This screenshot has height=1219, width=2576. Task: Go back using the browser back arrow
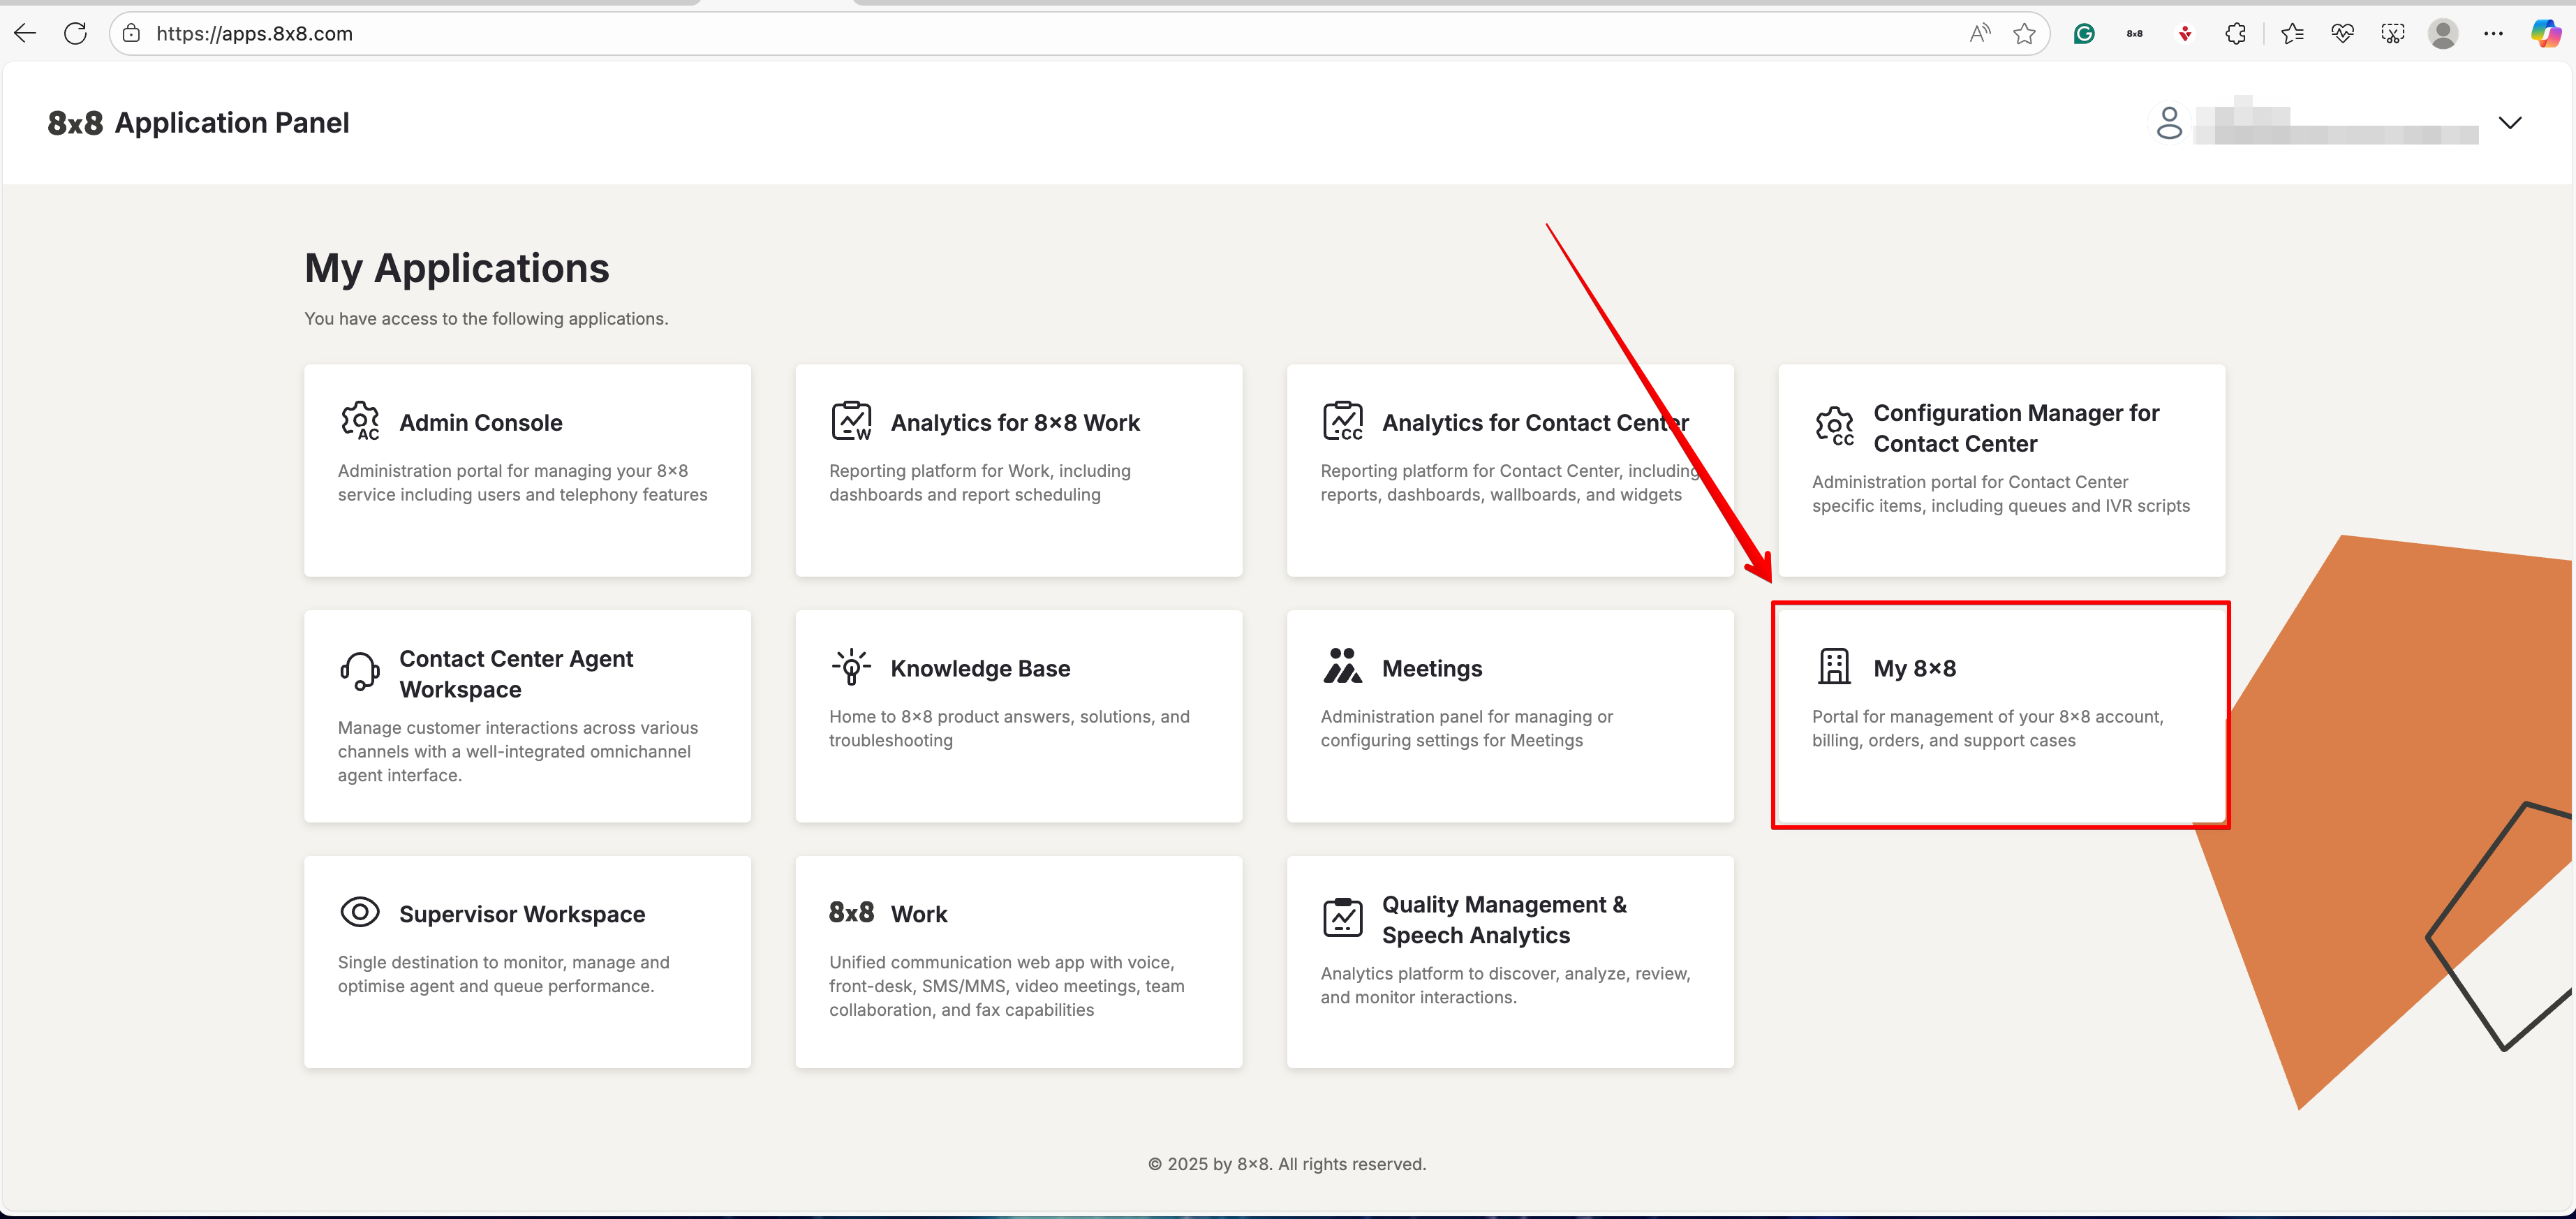tap(25, 34)
